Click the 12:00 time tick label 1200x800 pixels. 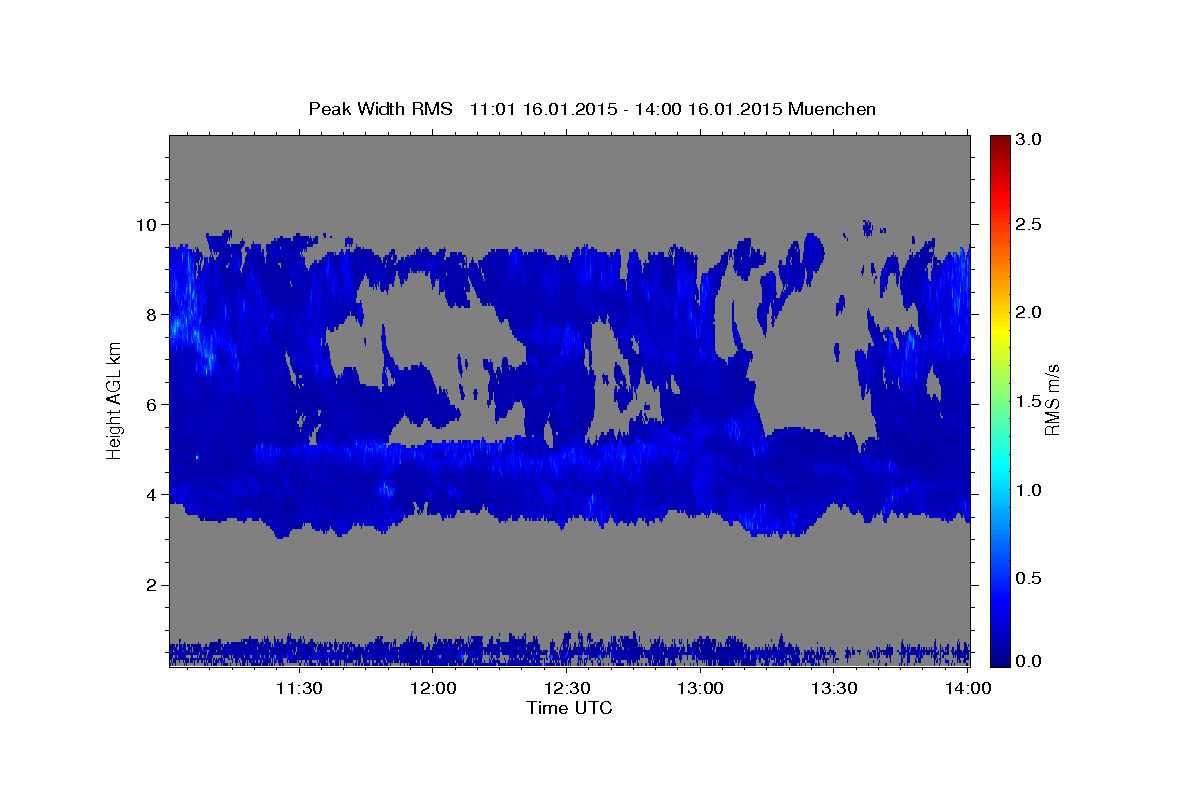[x=433, y=688]
